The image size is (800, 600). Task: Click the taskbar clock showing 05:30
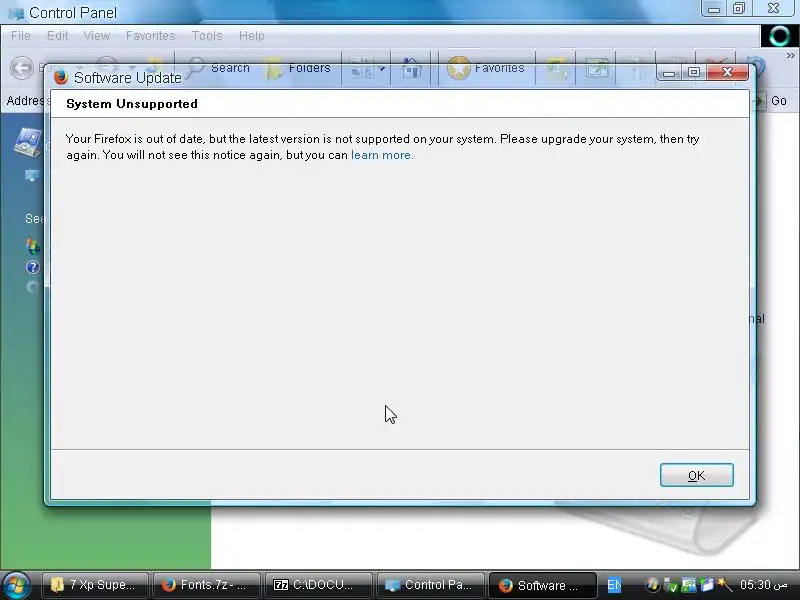click(x=764, y=585)
